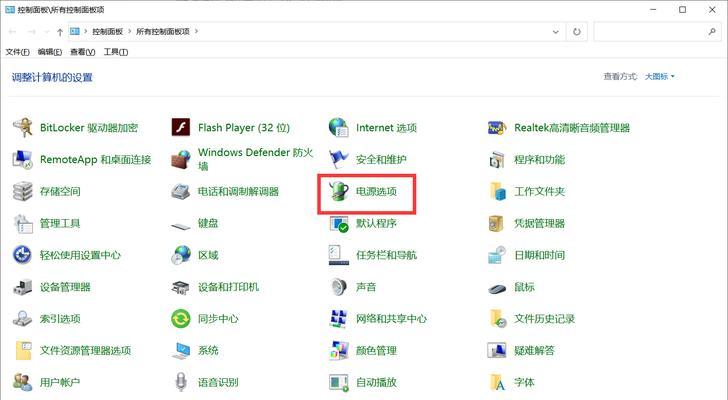This screenshot has width=728, height=400.
Task: Open the 大图标 view mode dropdown
Action: (x=660, y=77)
